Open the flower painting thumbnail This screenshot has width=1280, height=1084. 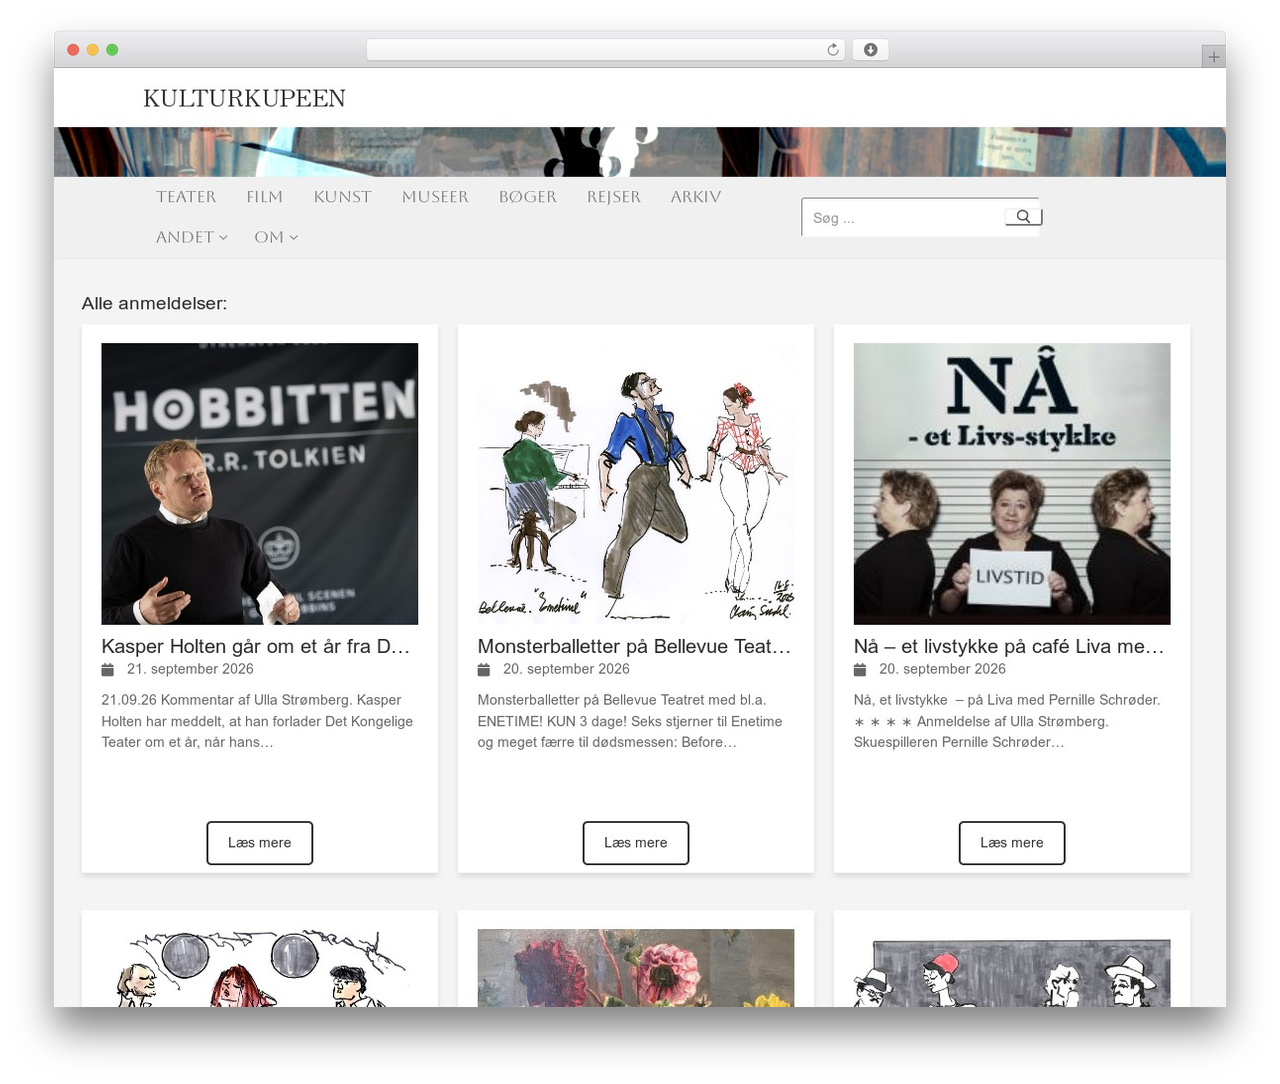636,968
